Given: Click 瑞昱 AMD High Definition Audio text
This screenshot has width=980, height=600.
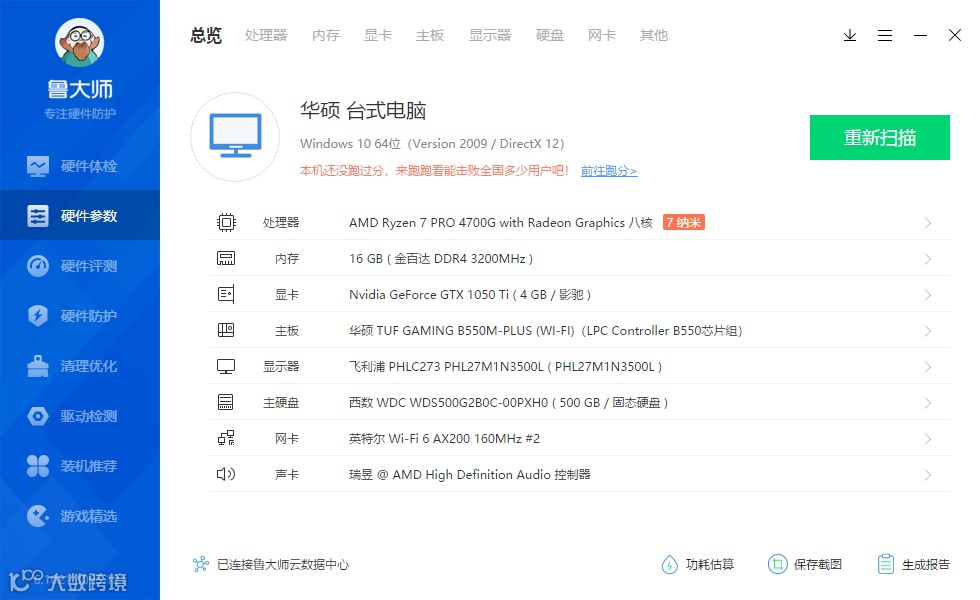Looking at the screenshot, I should point(469,474).
